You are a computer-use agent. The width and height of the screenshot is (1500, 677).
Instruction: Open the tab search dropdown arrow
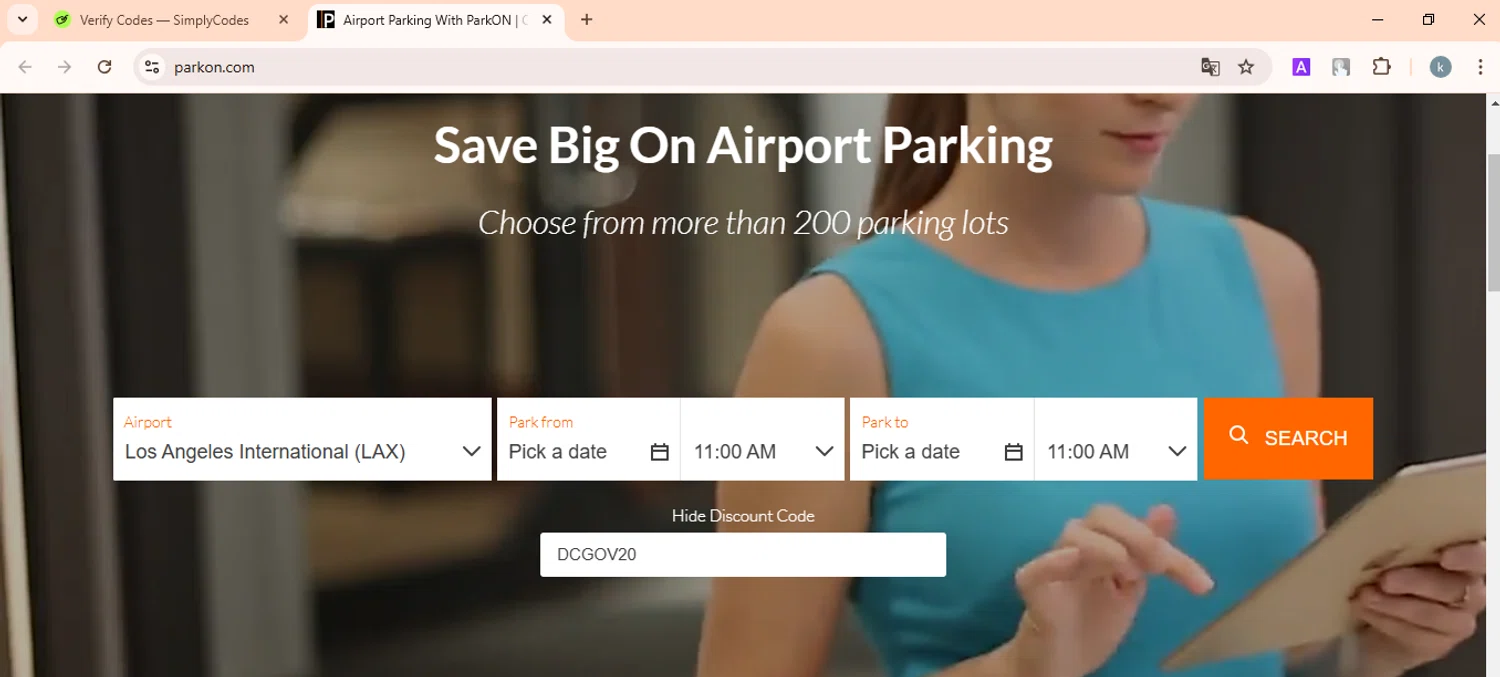tap(22, 19)
